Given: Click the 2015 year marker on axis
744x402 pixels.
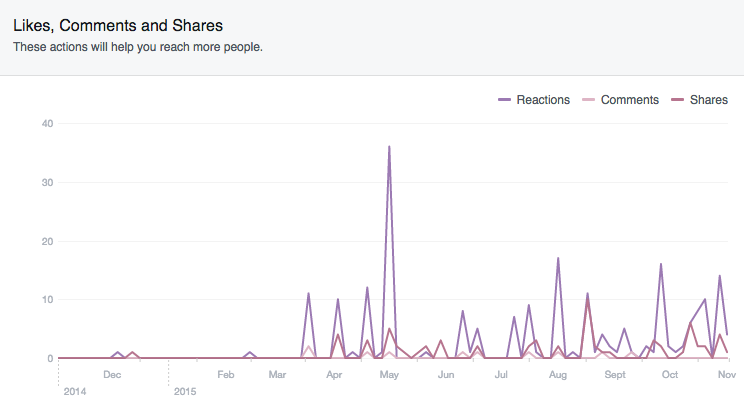Looking at the screenshot, I should coord(184,390).
